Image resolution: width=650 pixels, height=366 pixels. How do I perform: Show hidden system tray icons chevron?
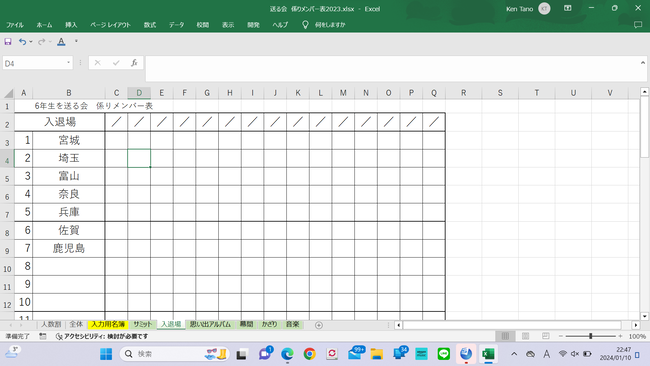point(514,354)
